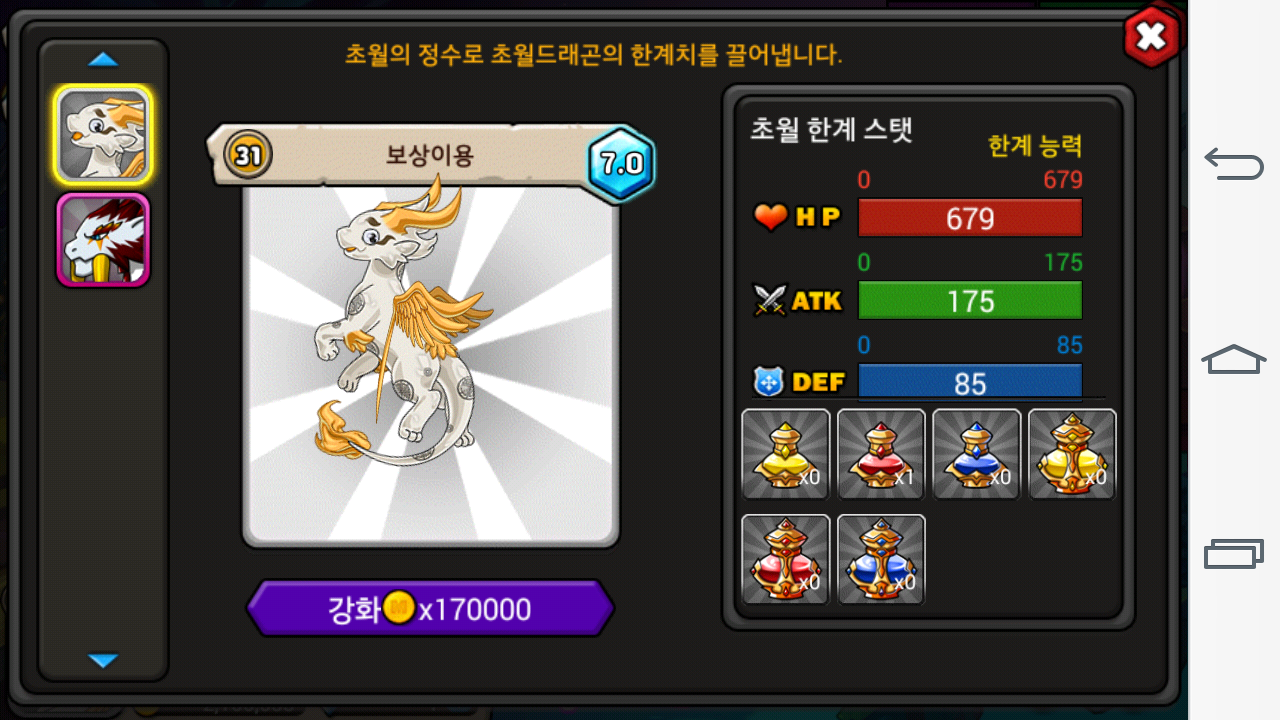Select the large ornate yellow essence potion
The image size is (1280, 720).
1072,454
